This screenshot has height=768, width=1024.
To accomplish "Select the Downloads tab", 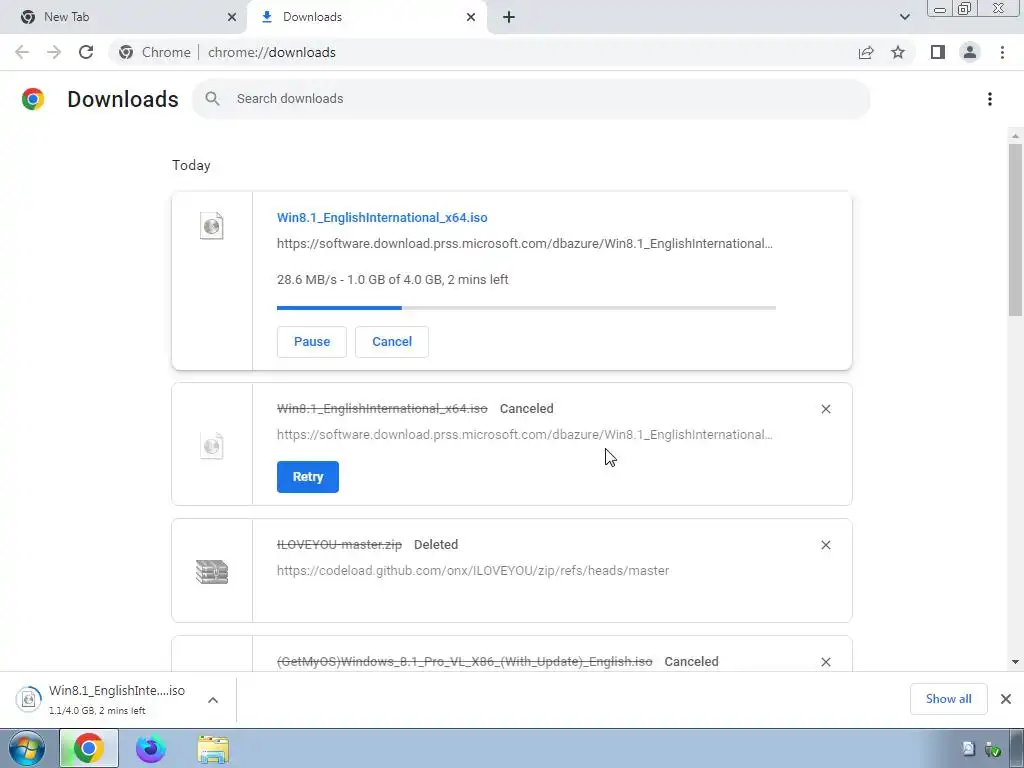I will point(366,17).
